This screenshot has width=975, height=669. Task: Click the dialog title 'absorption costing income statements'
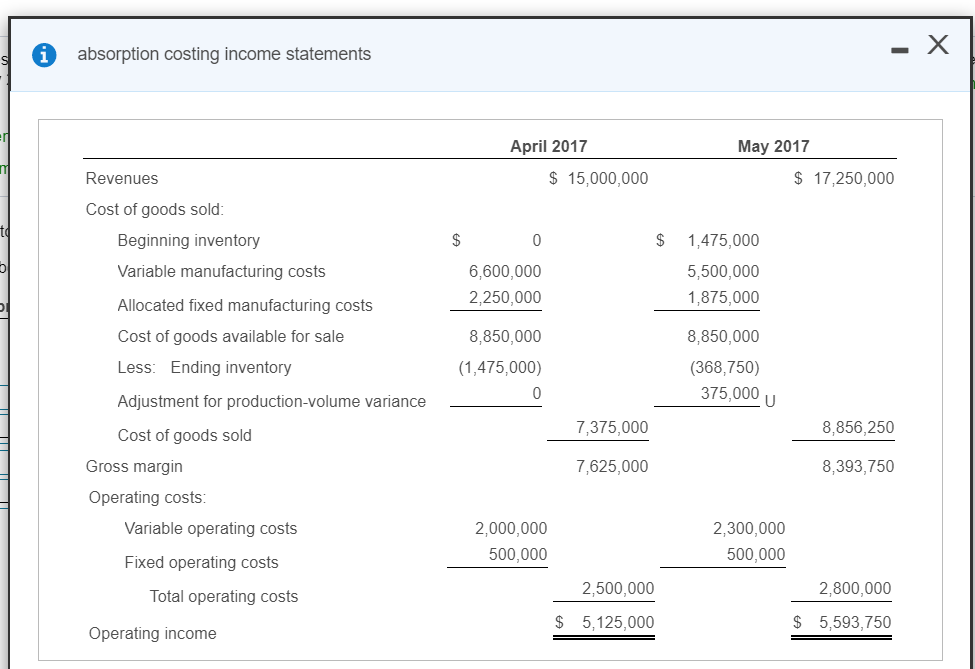click(226, 54)
